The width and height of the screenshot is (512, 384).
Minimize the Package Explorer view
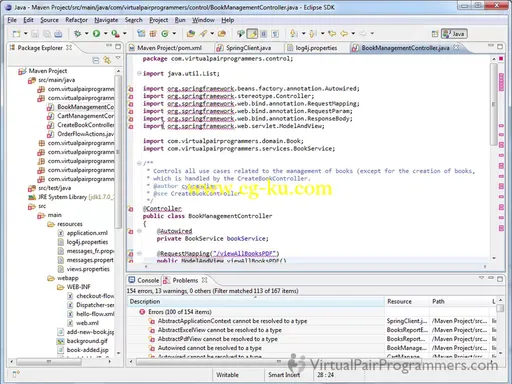[109, 46]
